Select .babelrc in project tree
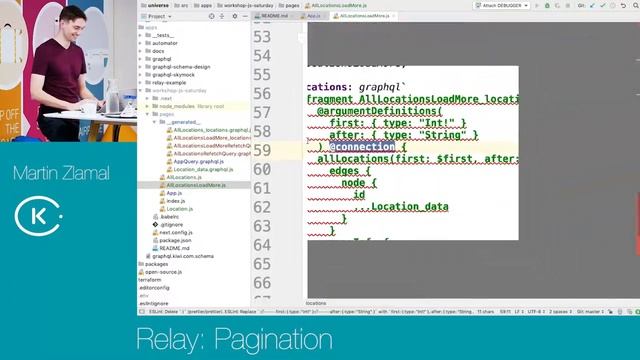Viewport: 640px width, 360px height. (169, 217)
